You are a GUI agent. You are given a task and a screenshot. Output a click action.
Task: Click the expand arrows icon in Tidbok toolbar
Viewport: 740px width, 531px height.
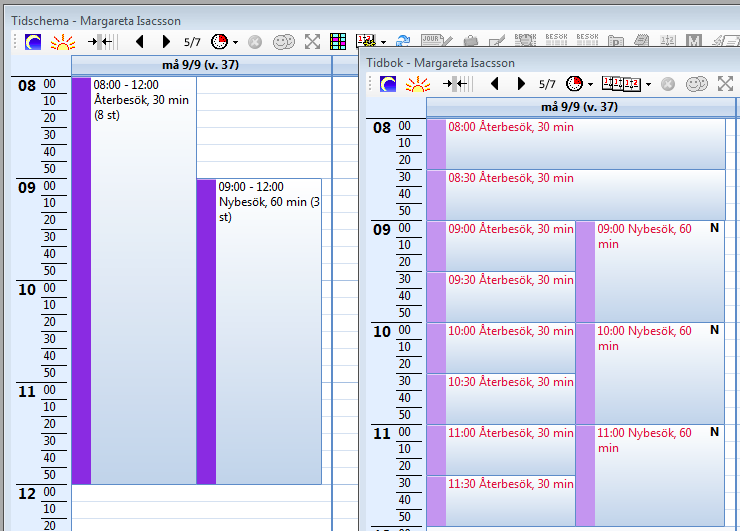click(725, 84)
